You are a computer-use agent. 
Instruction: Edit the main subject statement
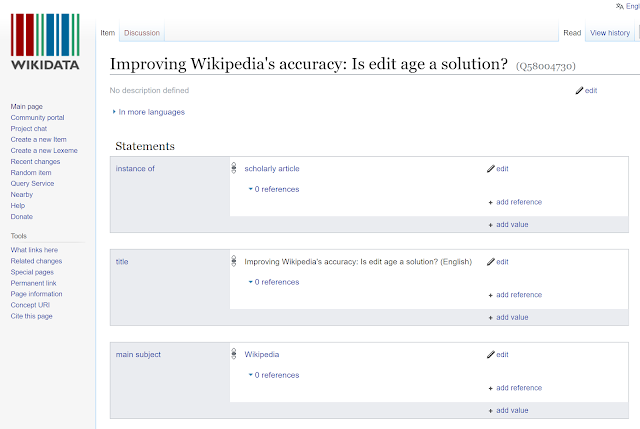[498, 354]
